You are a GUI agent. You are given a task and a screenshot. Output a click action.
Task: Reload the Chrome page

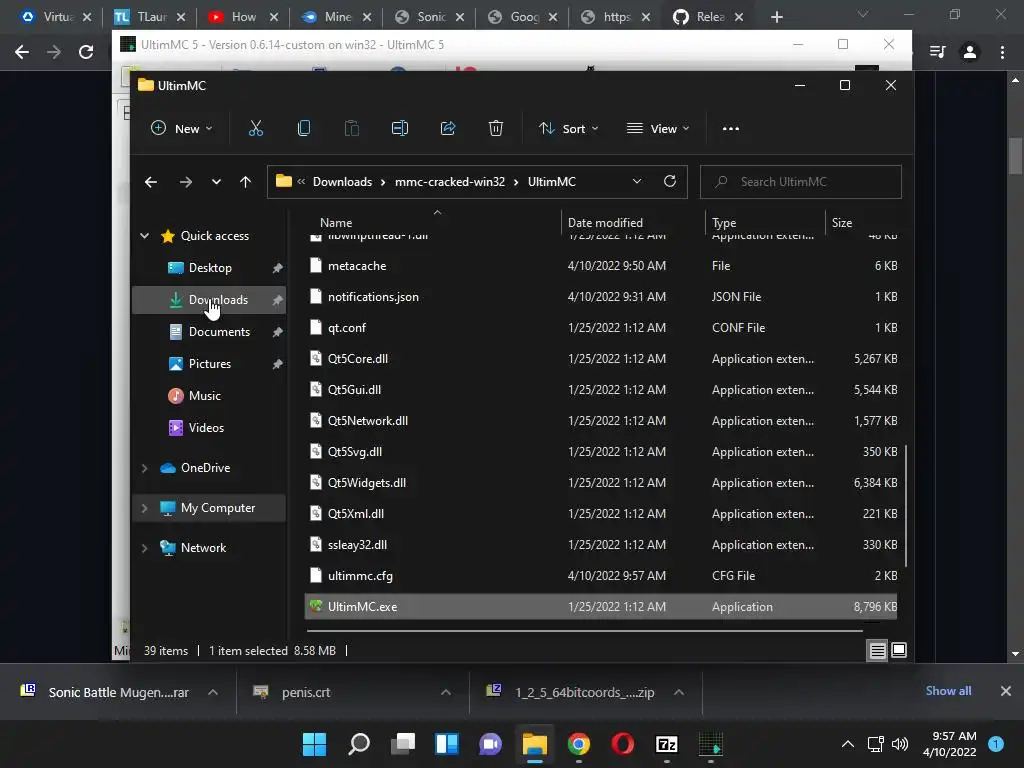(x=86, y=52)
